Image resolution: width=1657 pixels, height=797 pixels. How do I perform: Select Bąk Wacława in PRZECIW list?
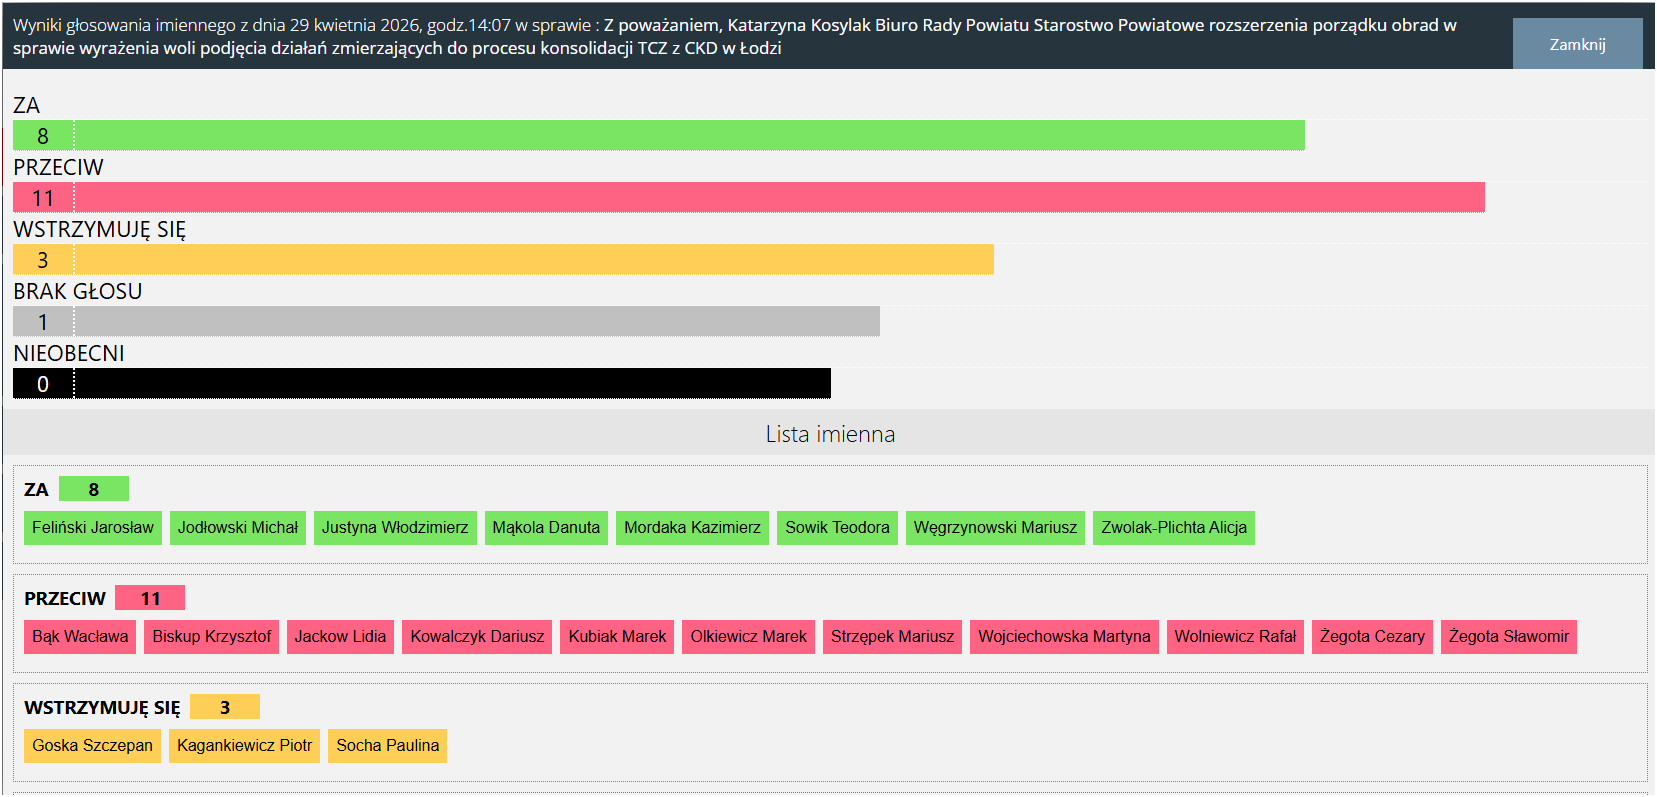(80, 636)
